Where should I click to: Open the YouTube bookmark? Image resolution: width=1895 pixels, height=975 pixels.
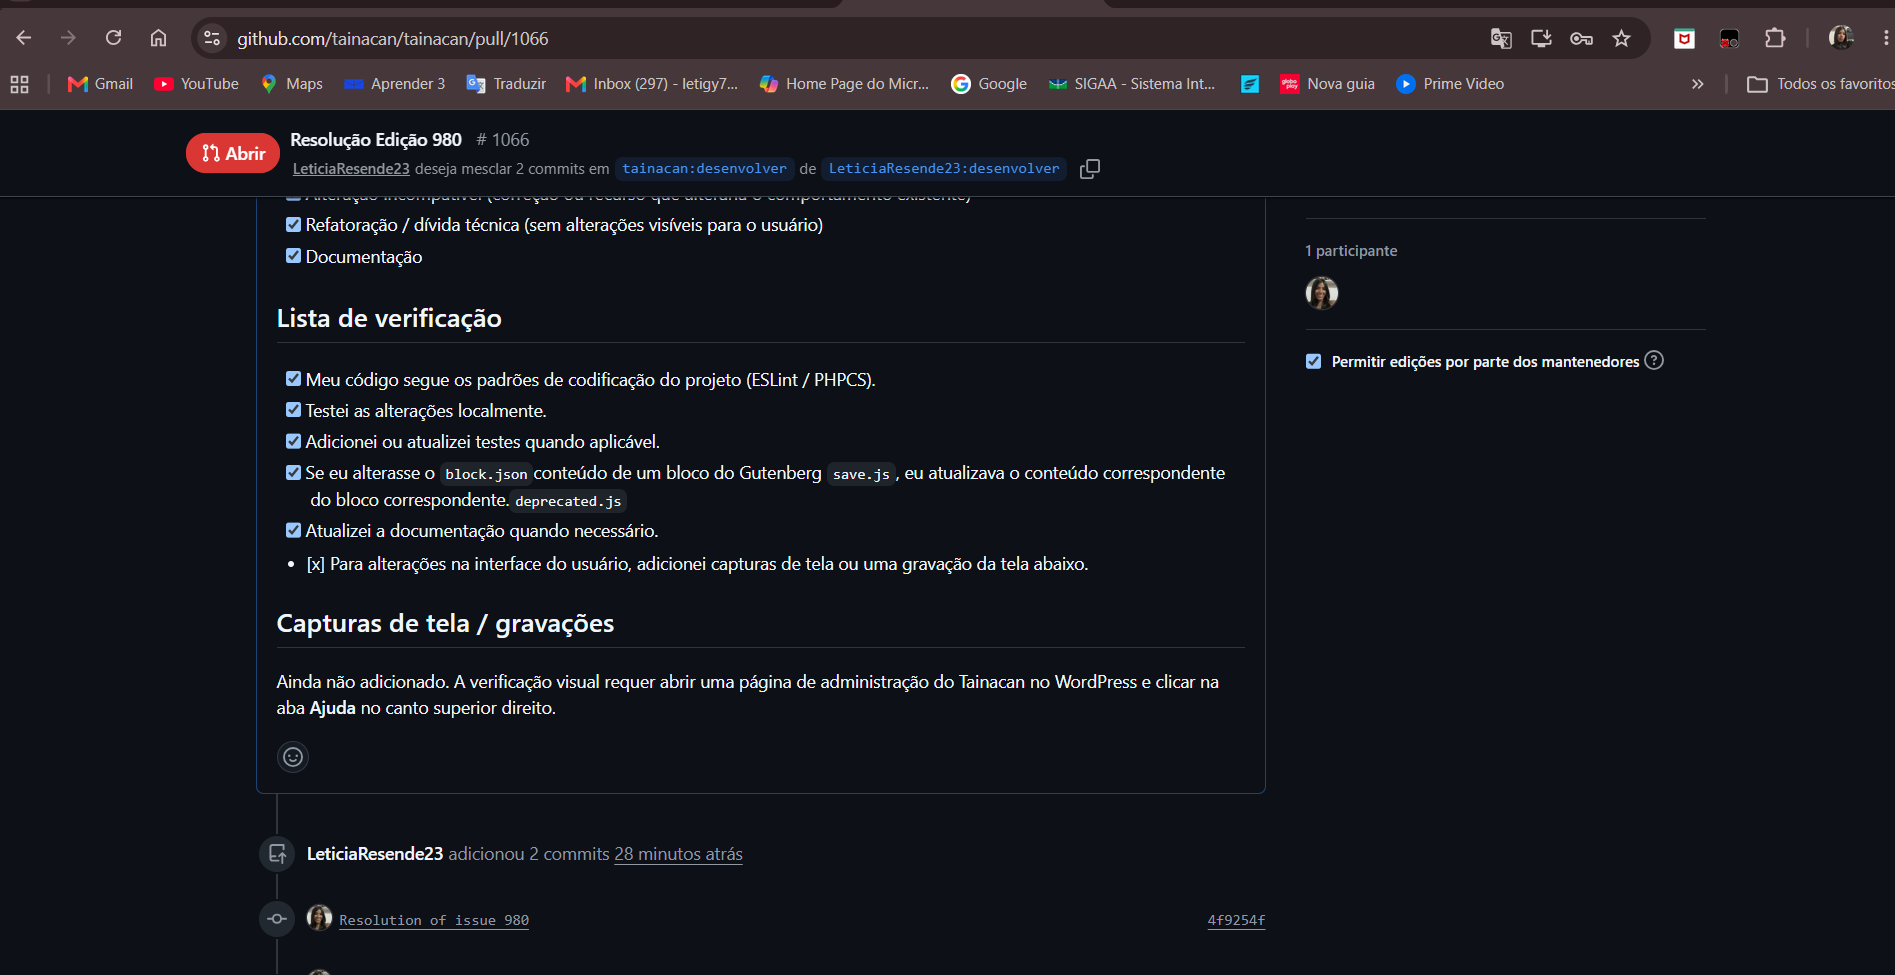pyautogui.click(x=197, y=84)
